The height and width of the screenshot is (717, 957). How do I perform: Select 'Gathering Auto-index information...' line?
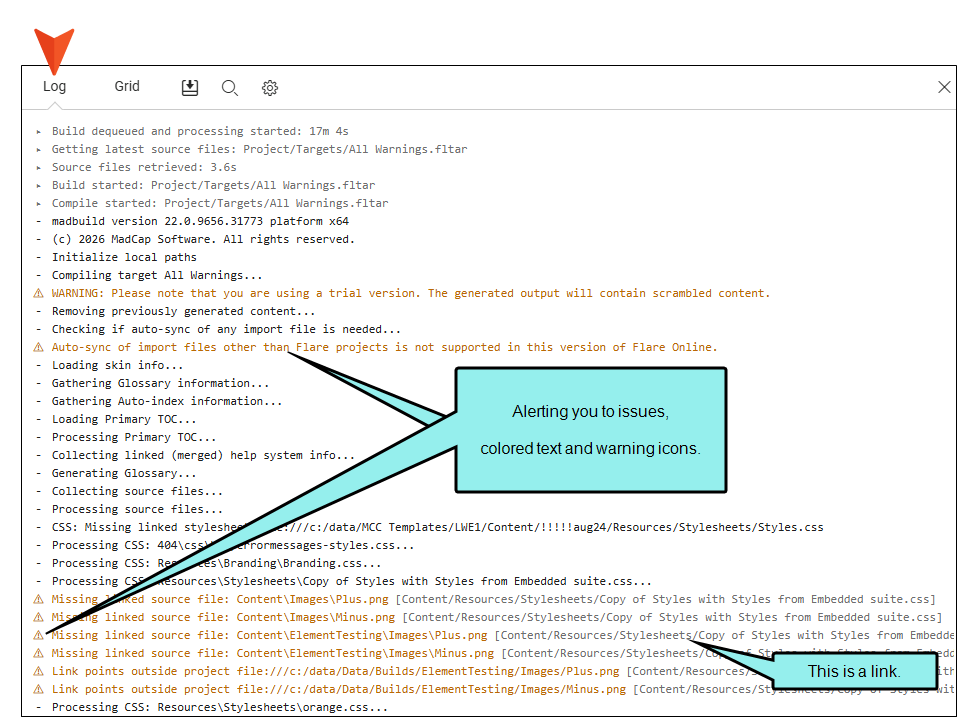click(x=167, y=402)
